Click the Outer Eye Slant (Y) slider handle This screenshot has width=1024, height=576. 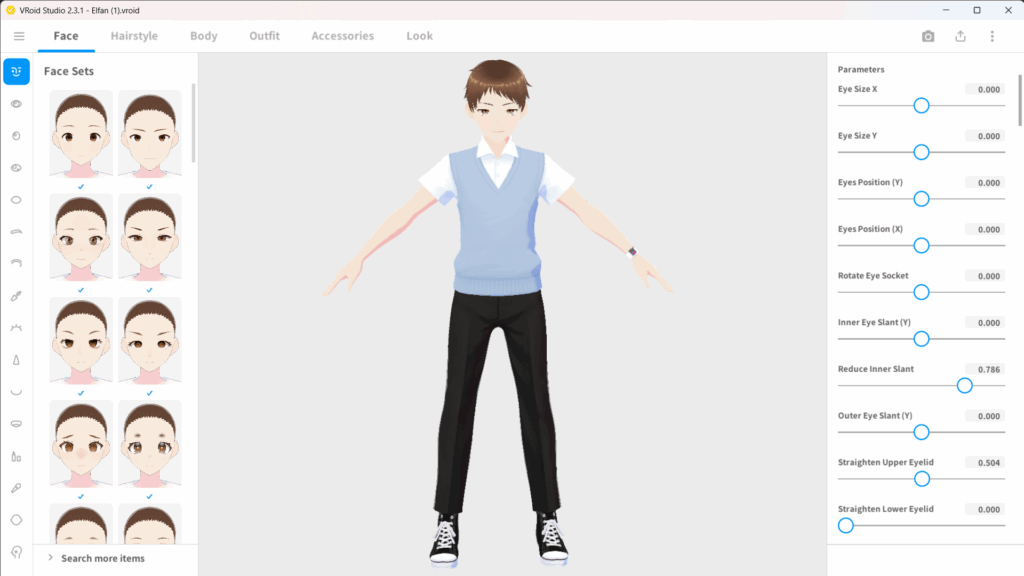[x=921, y=432]
